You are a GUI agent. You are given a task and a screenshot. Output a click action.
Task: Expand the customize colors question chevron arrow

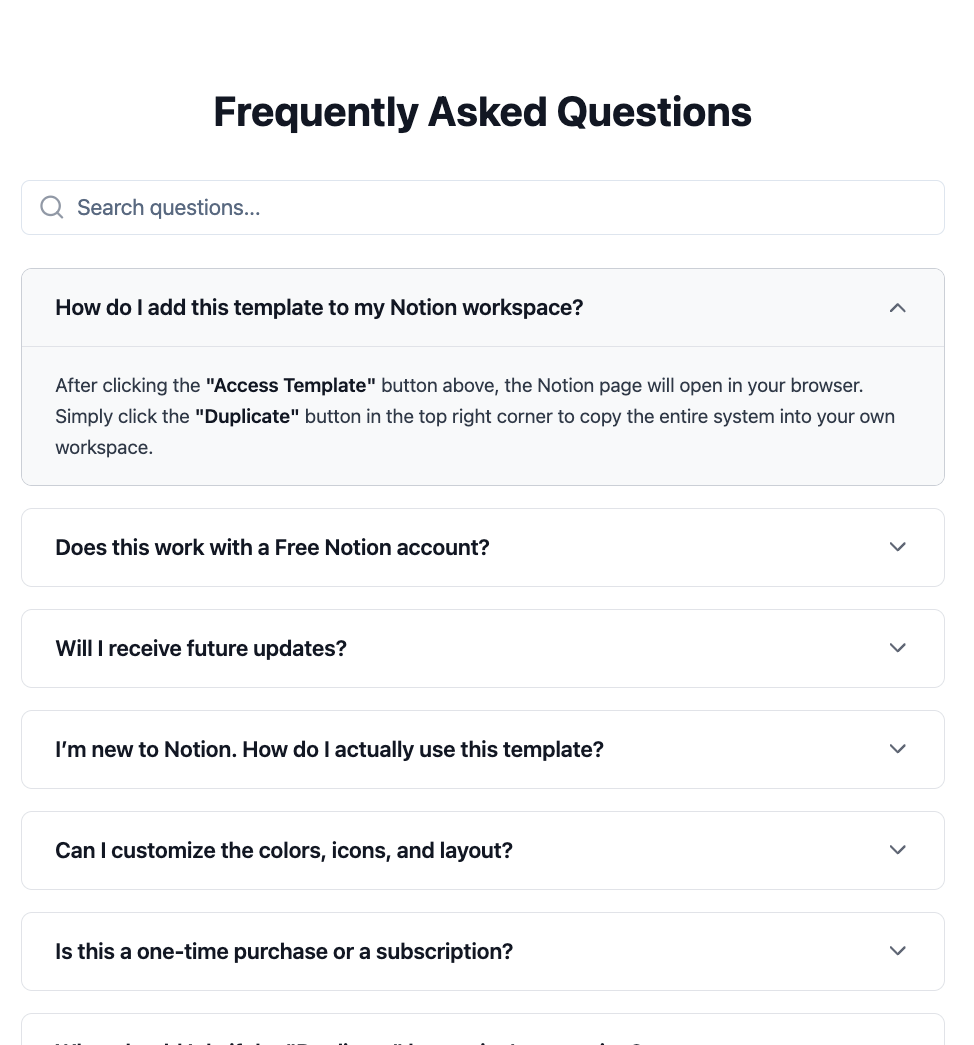coord(897,850)
